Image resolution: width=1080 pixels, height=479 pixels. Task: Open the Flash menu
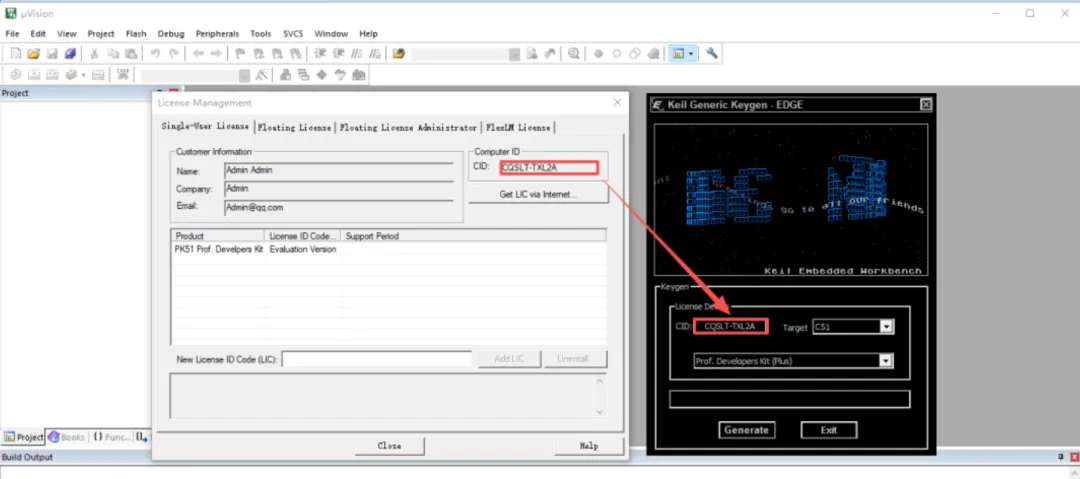click(136, 33)
